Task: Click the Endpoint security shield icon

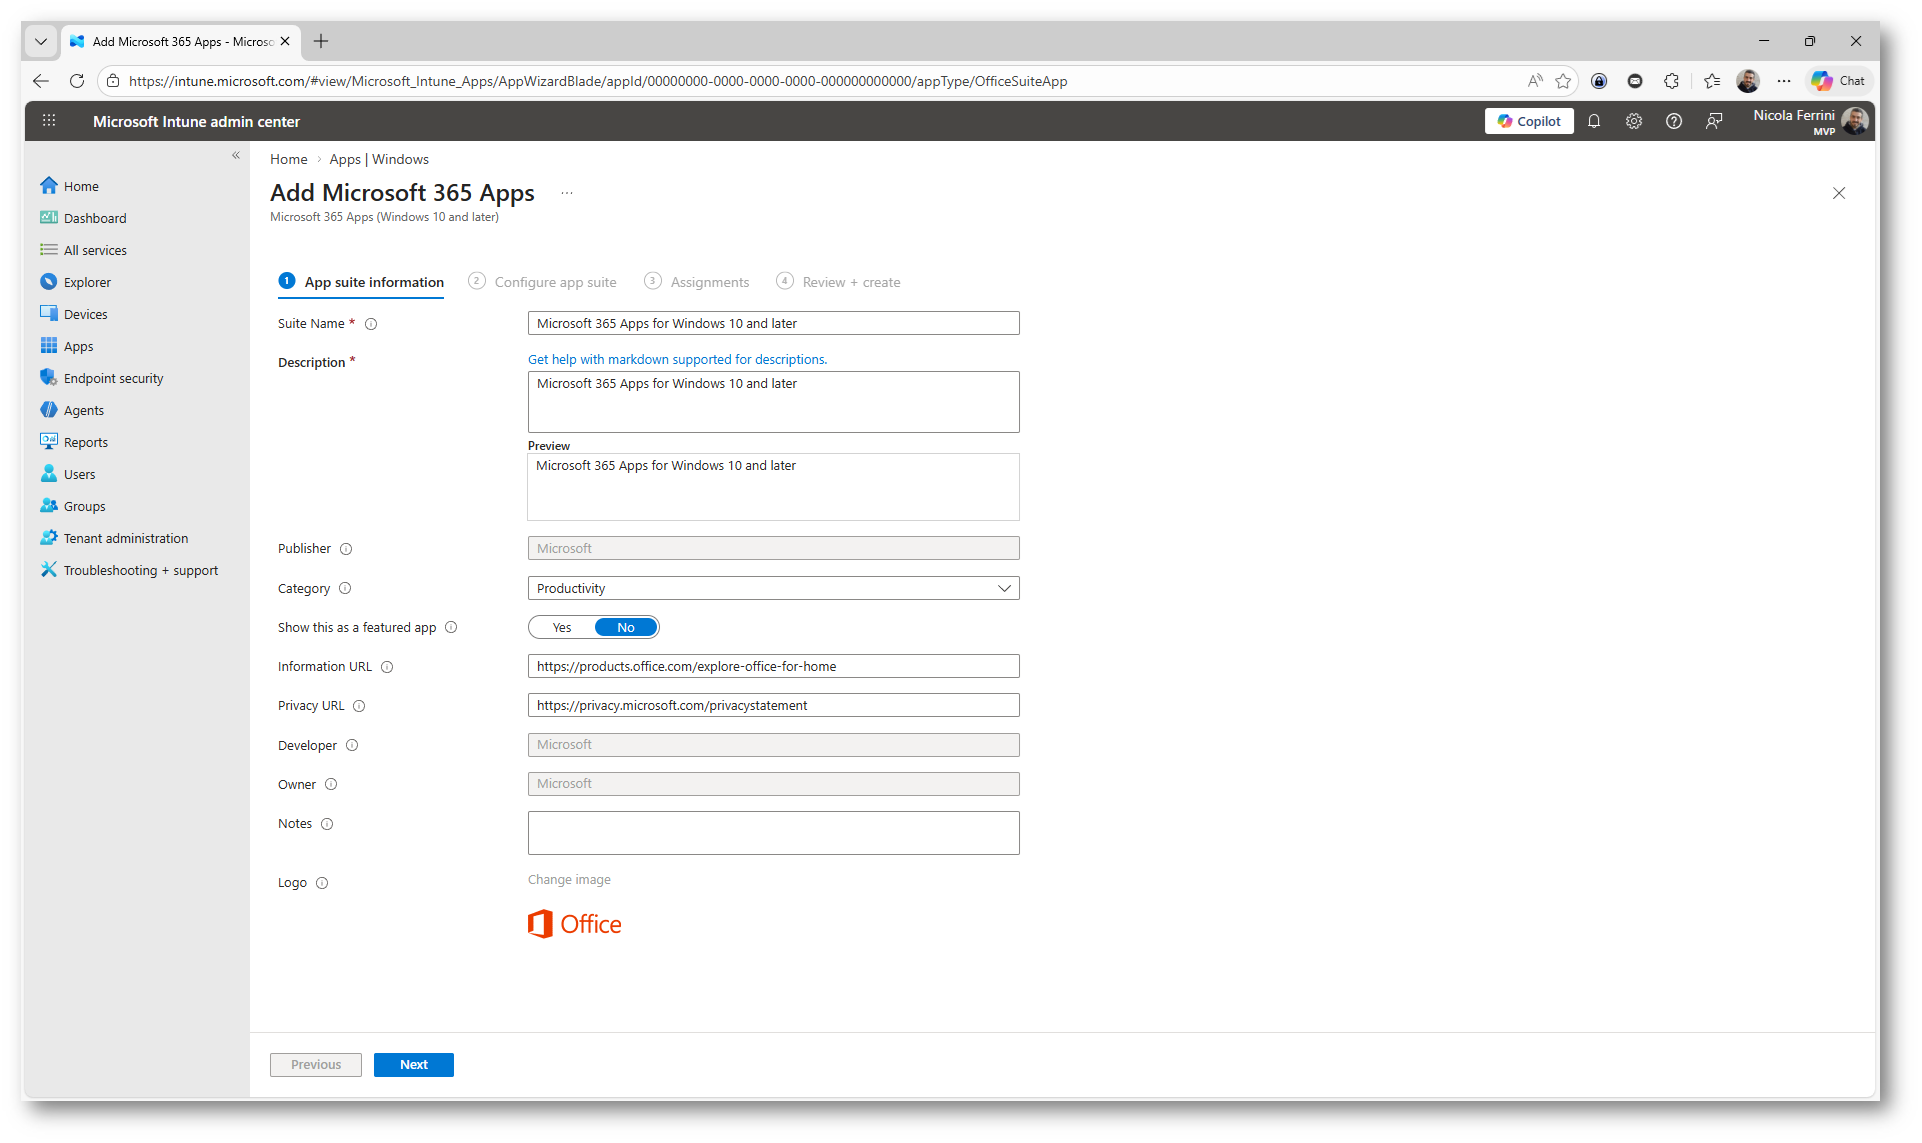Action: pyautogui.click(x=48, y=378)
